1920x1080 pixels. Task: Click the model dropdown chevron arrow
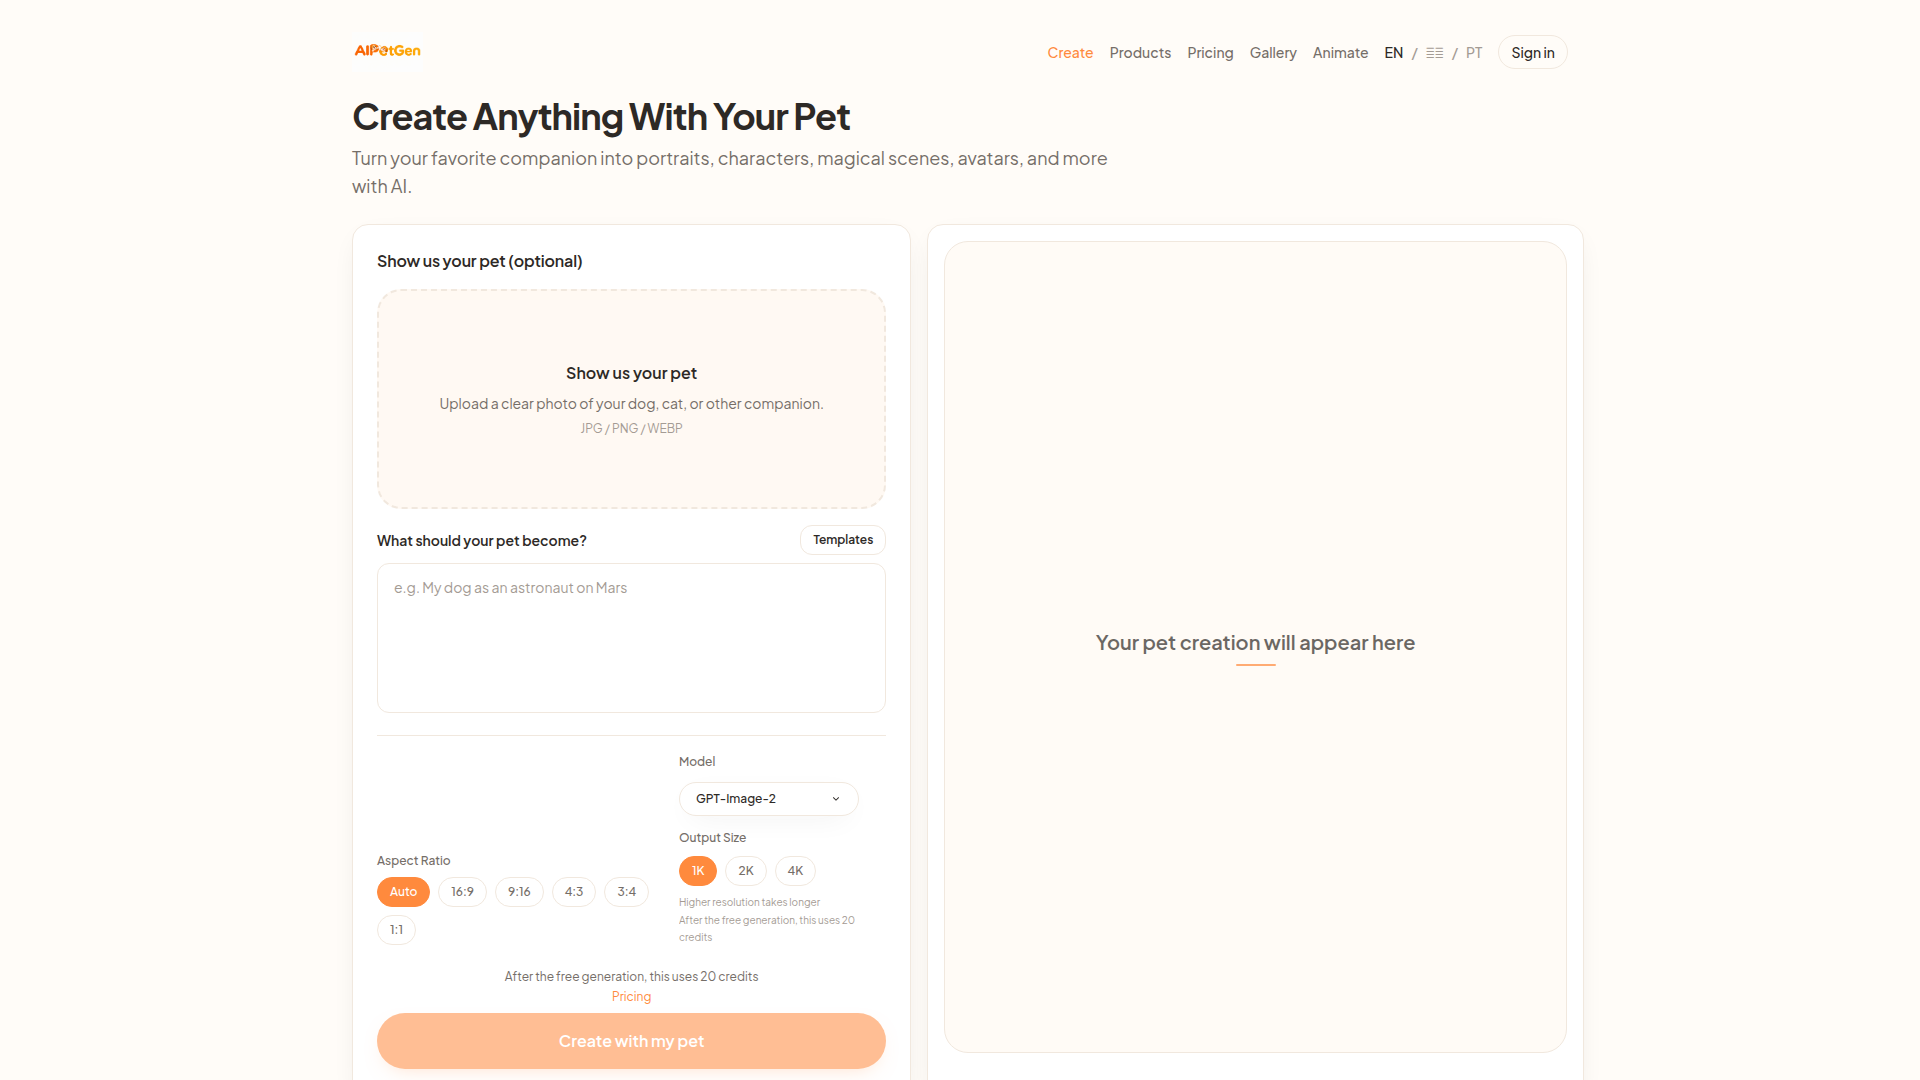point(836,799)
